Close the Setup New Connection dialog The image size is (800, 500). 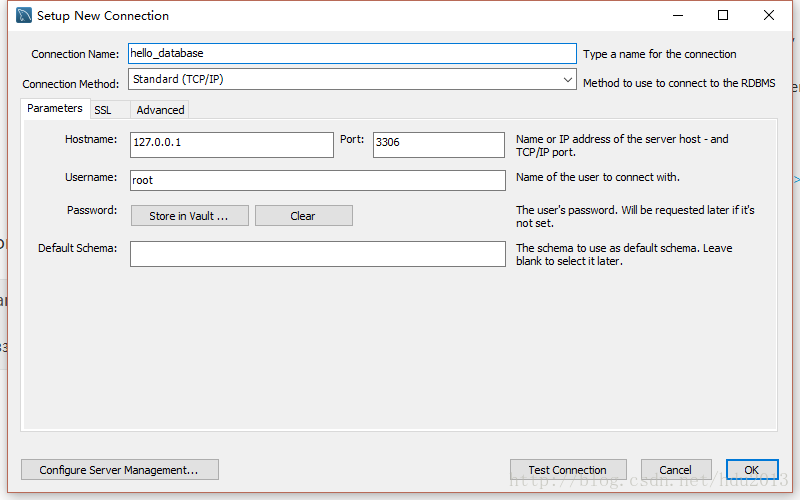pos(769,15)
